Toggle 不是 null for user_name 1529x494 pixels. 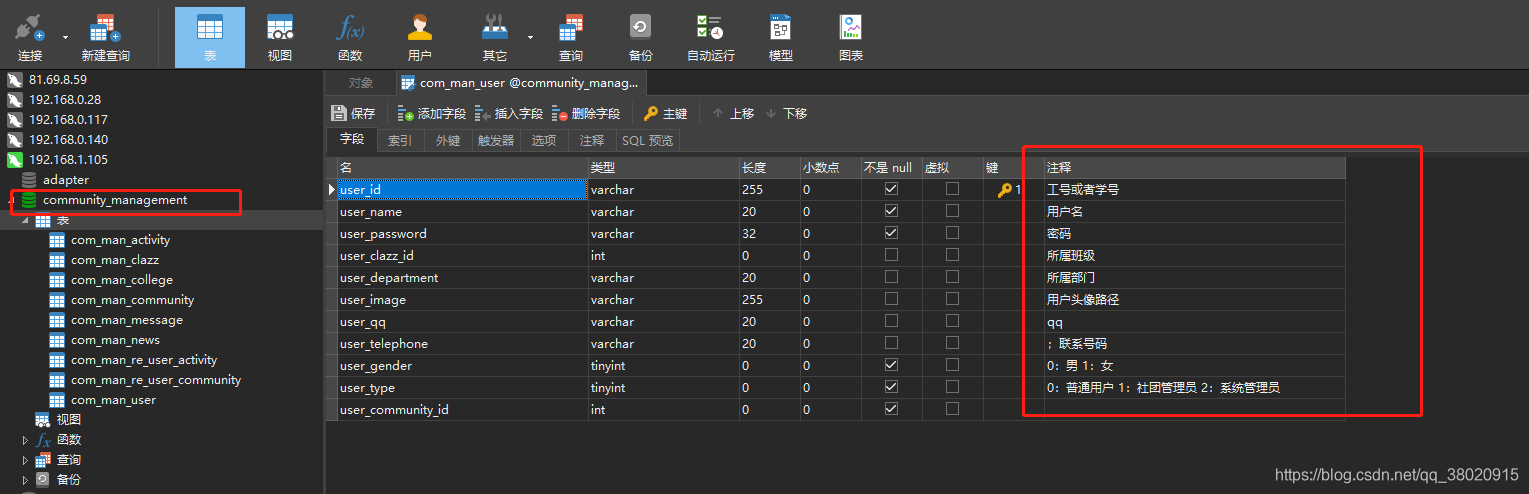[891, 211]
